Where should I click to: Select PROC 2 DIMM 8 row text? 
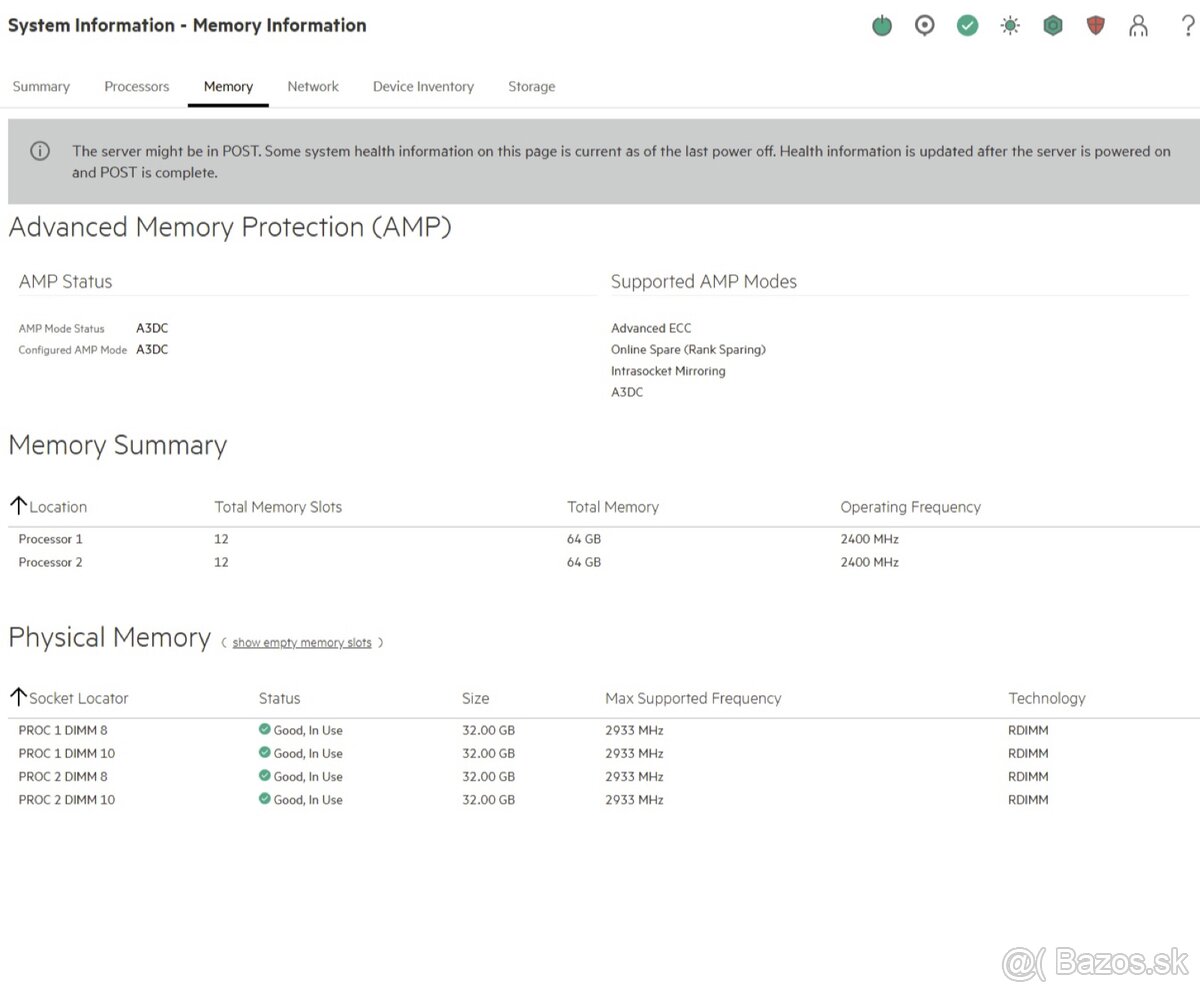pyautogui.click(x=63, y=776)
